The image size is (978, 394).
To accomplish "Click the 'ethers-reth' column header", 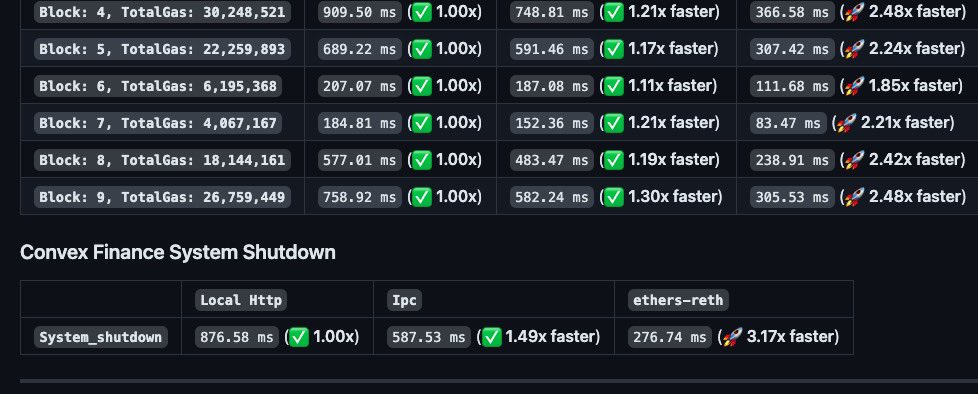I will point(678,300).
